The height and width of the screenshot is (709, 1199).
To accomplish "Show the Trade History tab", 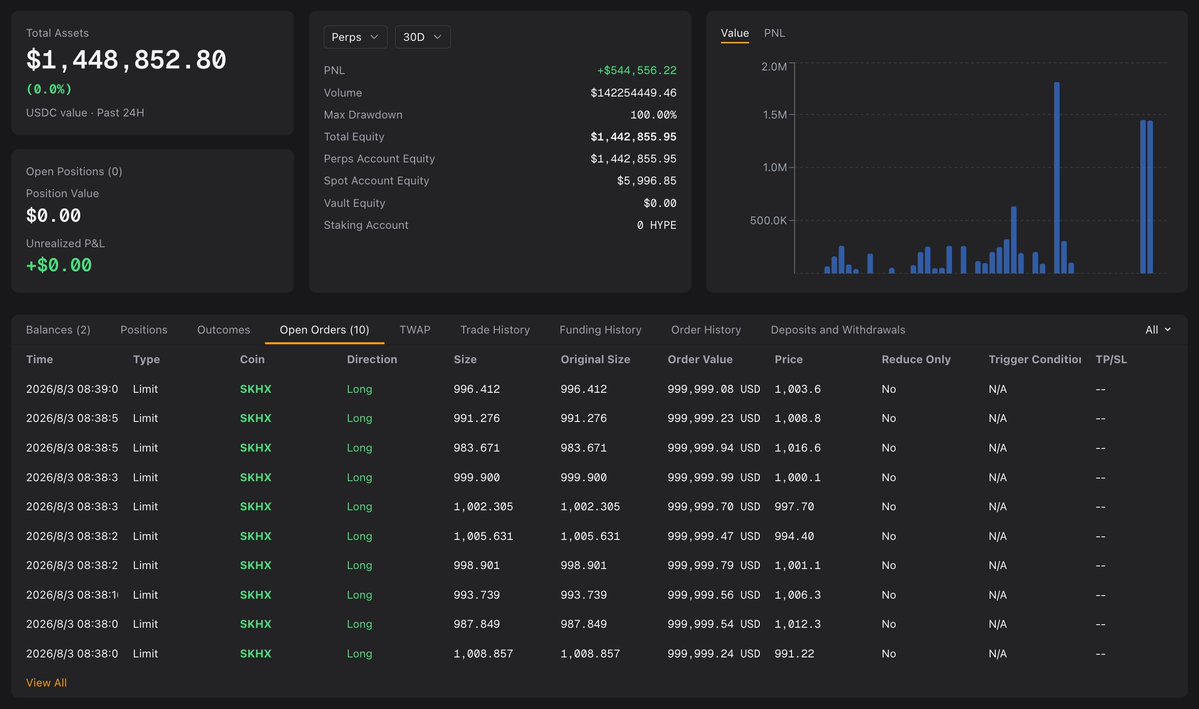I will (495, 330).
